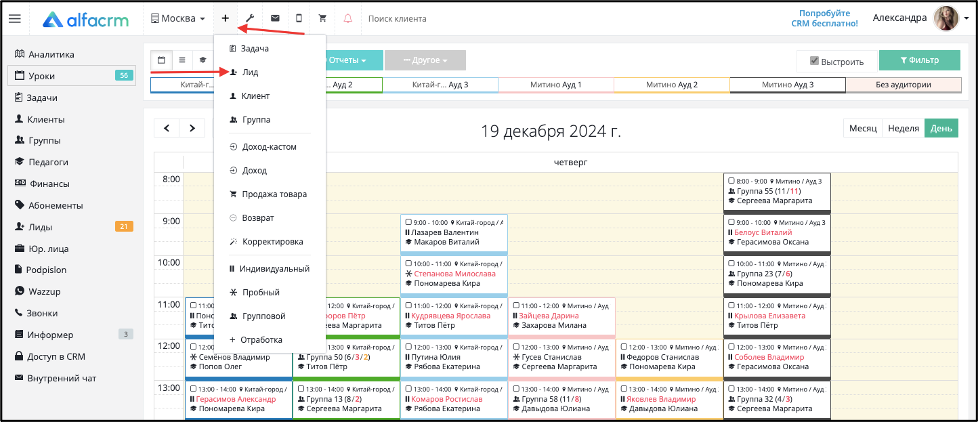The image size is (979, 422).
Task: Open Абонементы in sidebar
Action: (x=49, y=205)
